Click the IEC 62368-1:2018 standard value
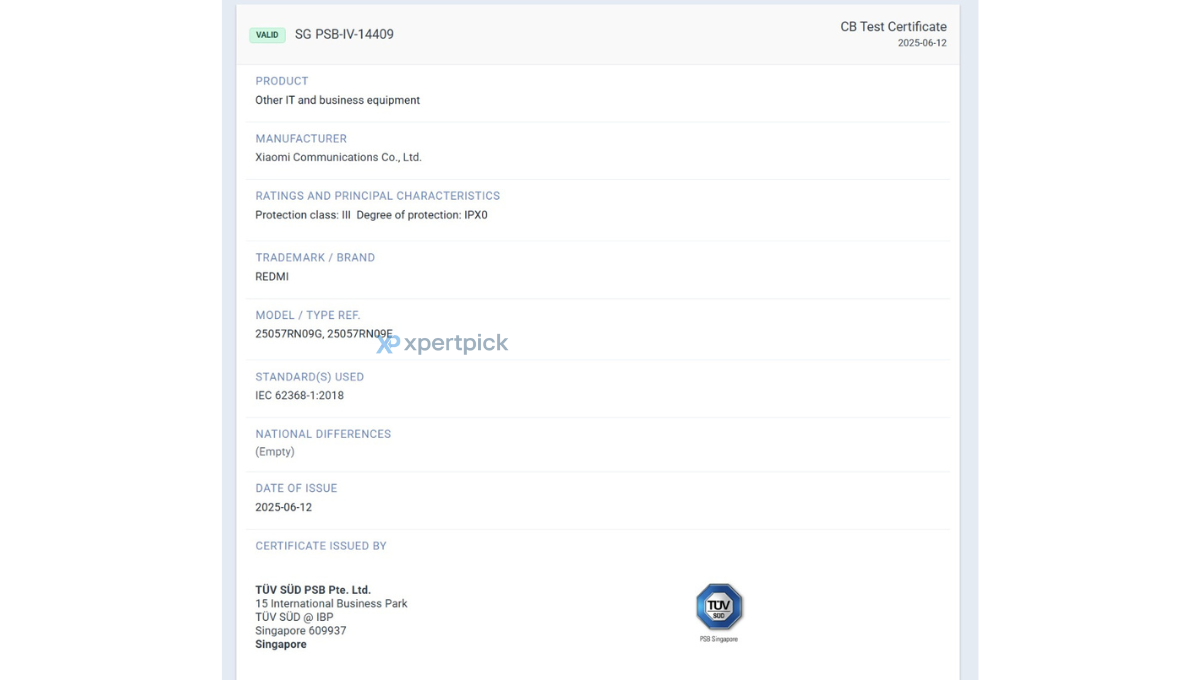This screenshot has height=680, width=1200. [299, 396]
